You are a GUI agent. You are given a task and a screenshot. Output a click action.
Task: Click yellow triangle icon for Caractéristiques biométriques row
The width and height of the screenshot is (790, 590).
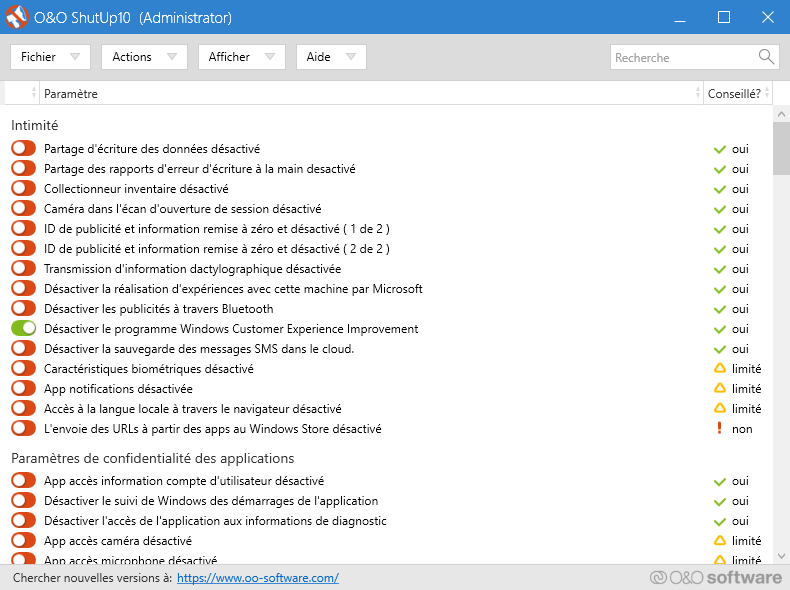(x=720, y=368)
